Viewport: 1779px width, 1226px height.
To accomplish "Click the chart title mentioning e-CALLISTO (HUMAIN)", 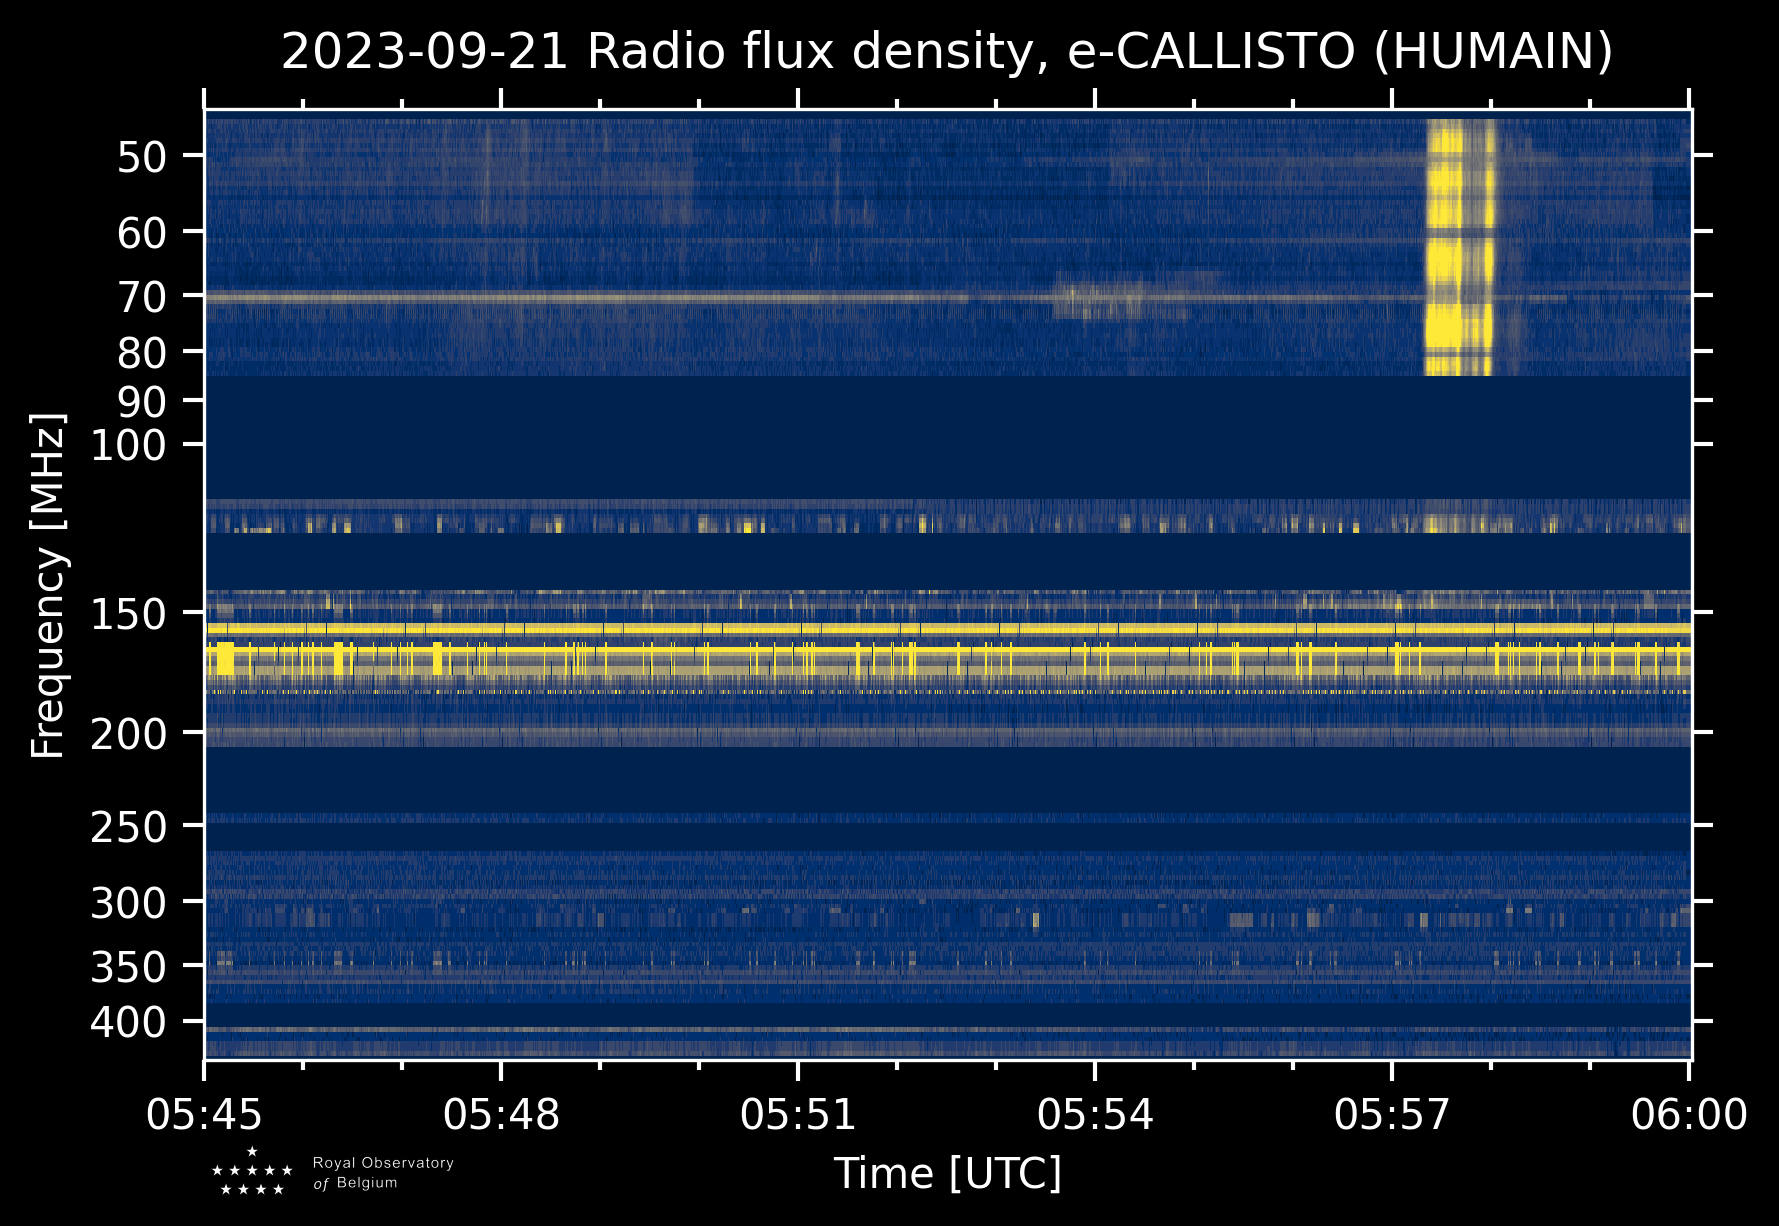I will (947, 52).
